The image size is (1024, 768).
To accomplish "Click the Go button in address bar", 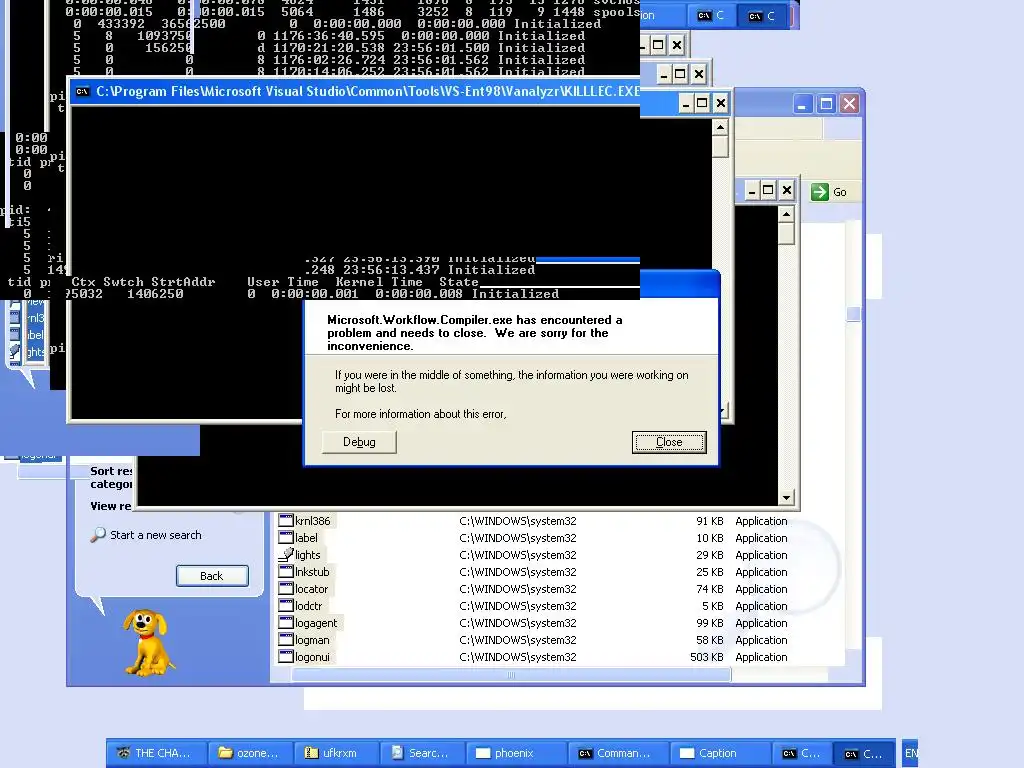I will pos(829,192).
